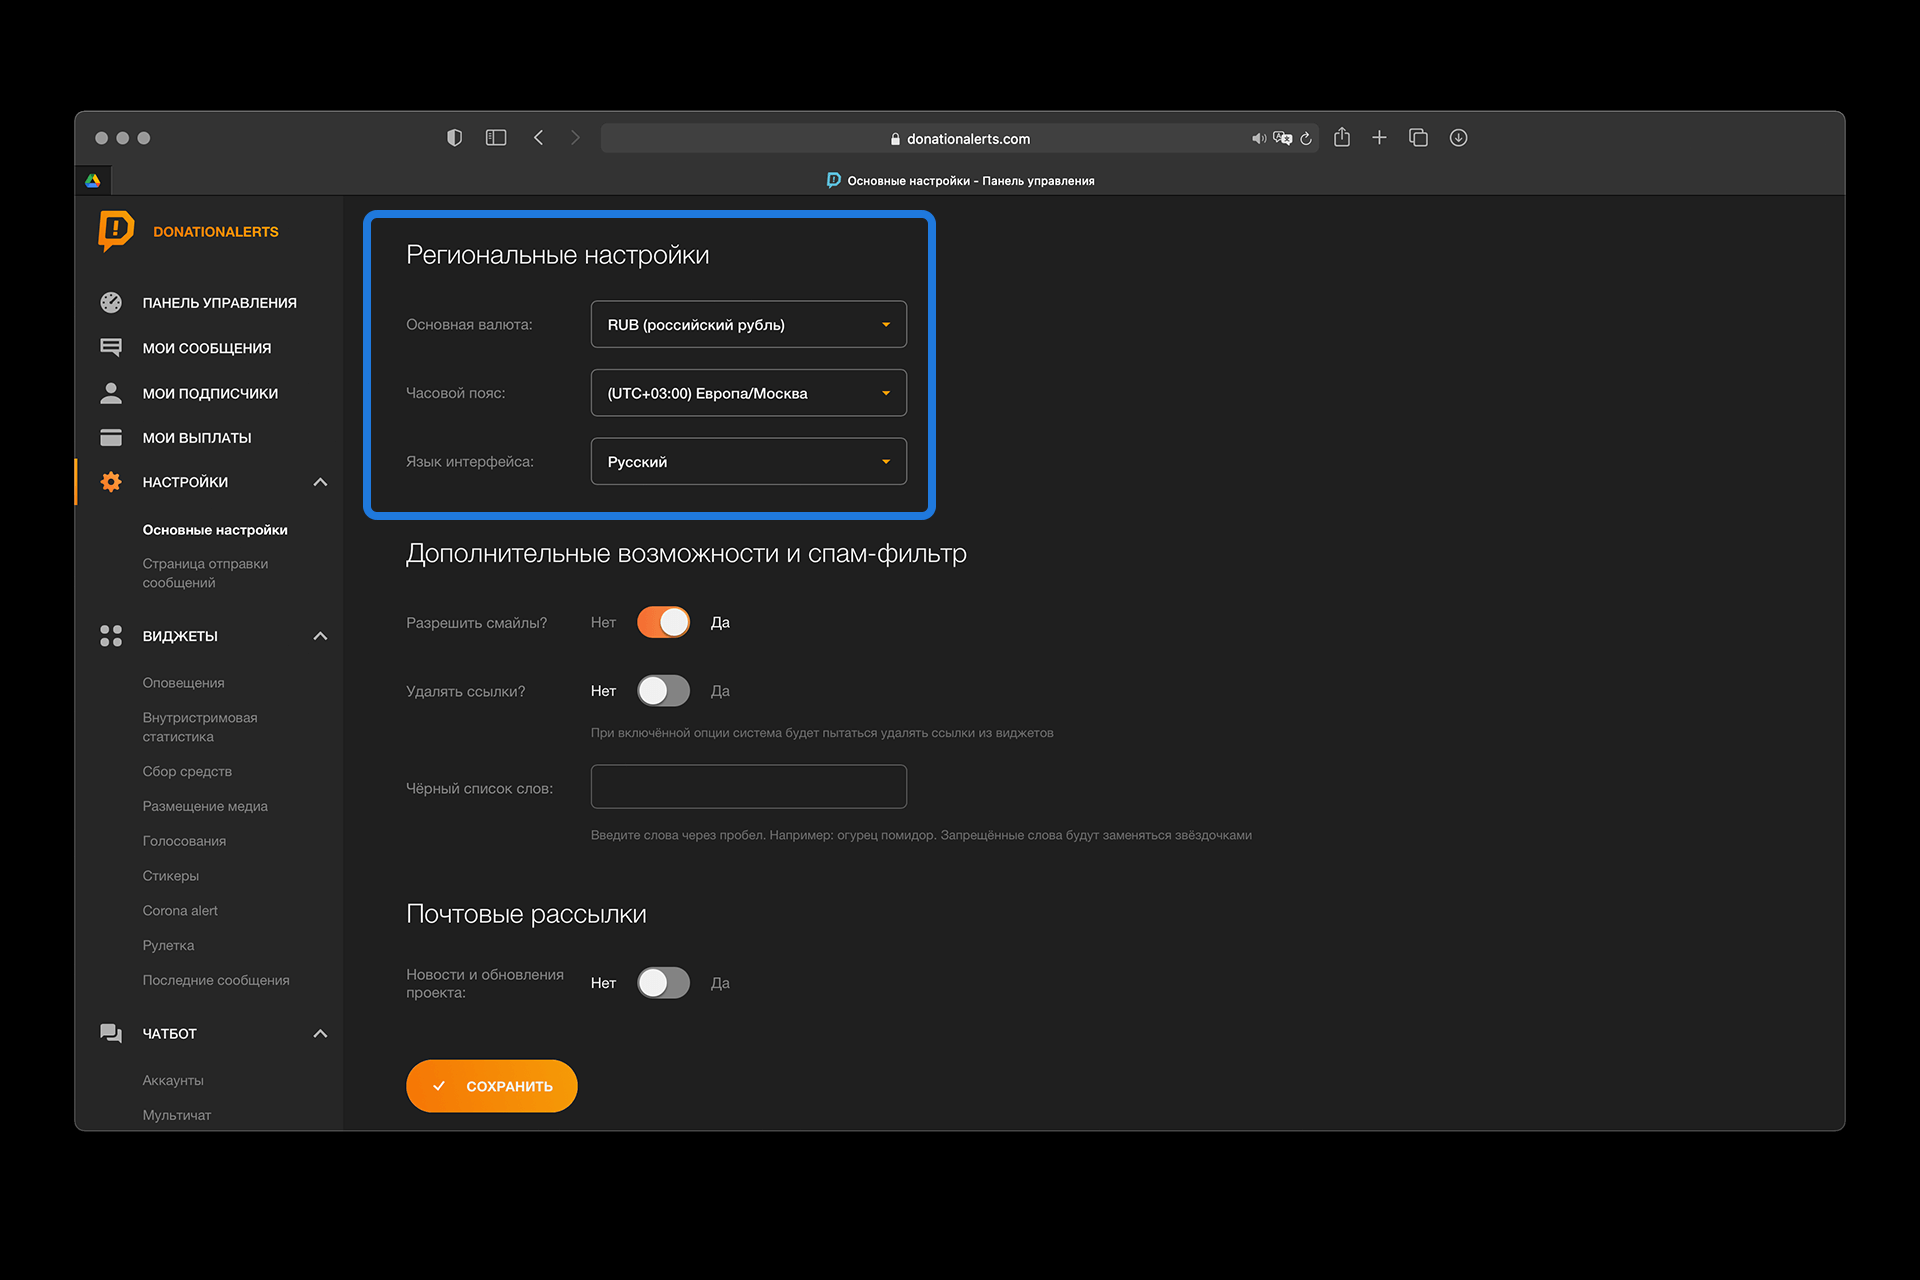Open Мои подписчики menu item
1920x1280 pixels.
(x=210, y=394)
